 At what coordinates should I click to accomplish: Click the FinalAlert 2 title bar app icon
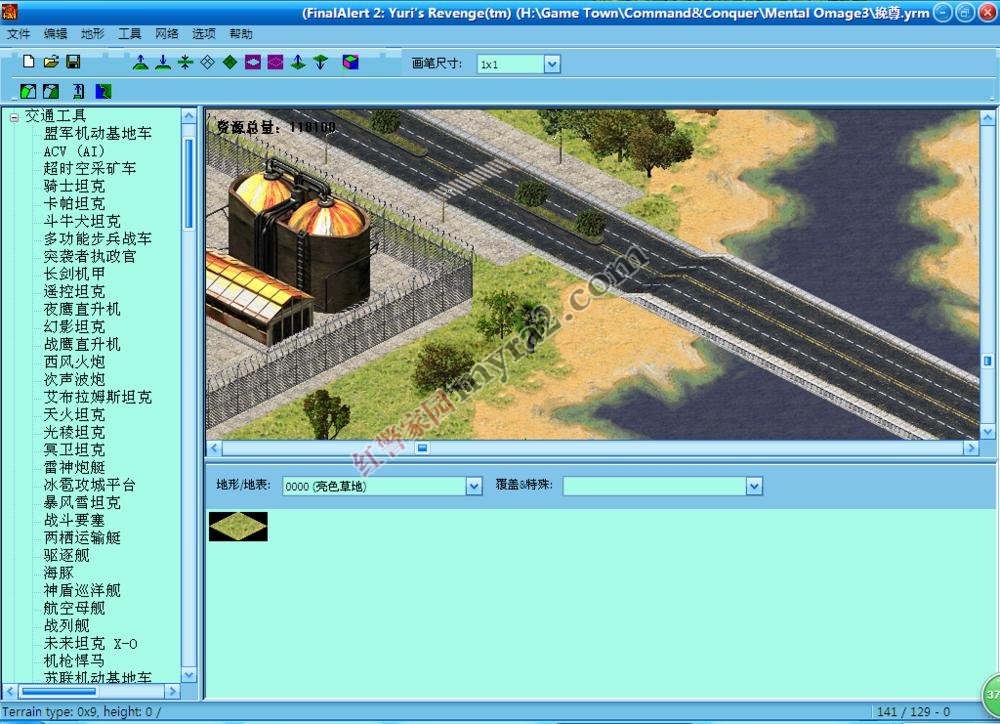[9, 11]
